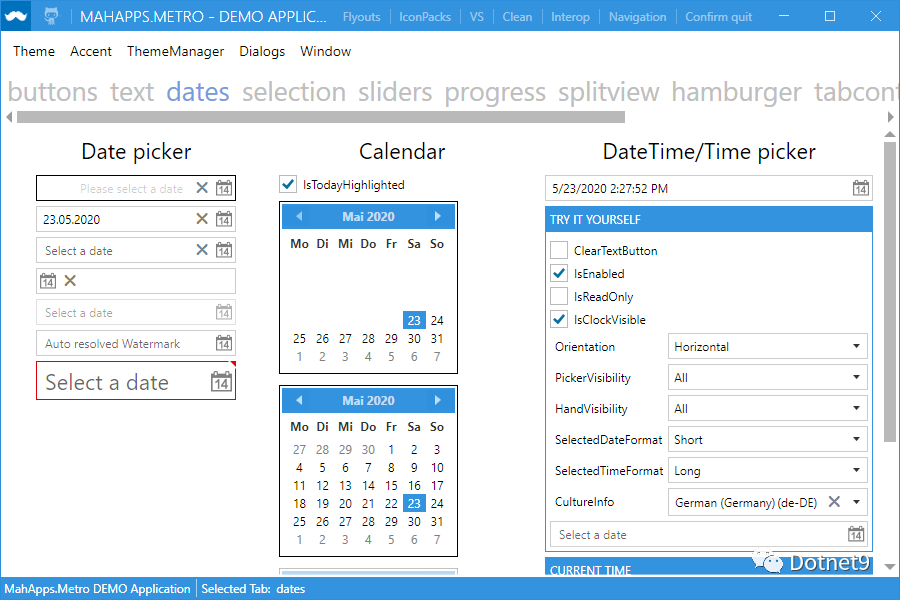This screenshot has width=900, height=600.
Task: Open calendar in large red-bordered date picker
Action: coord(221,381)
